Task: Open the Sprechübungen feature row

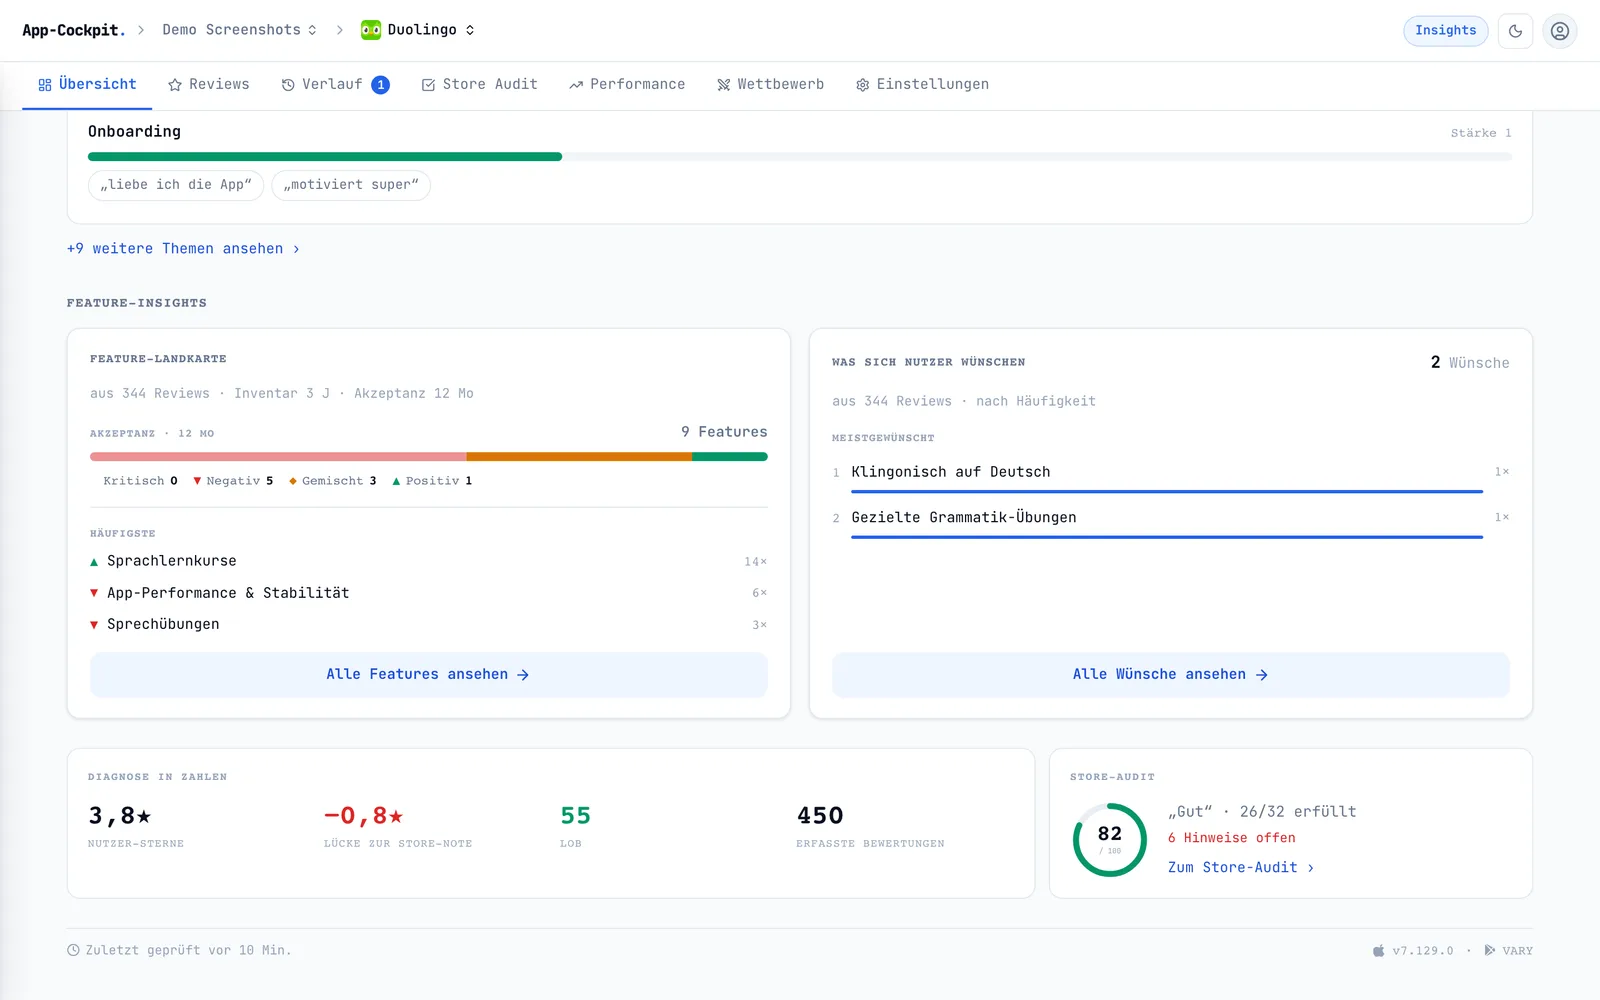Action: click(429, 624)
